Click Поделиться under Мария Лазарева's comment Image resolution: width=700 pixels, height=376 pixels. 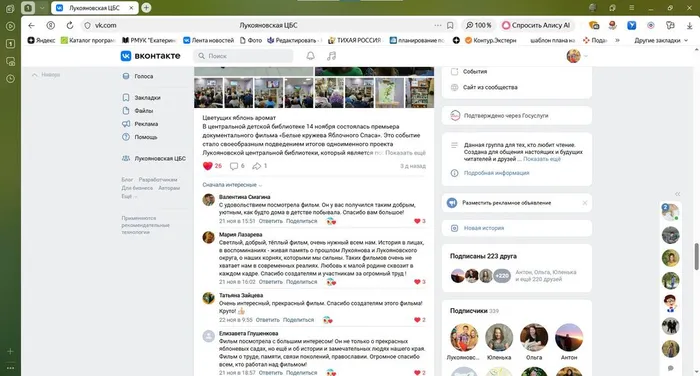(x=301, y=282)
